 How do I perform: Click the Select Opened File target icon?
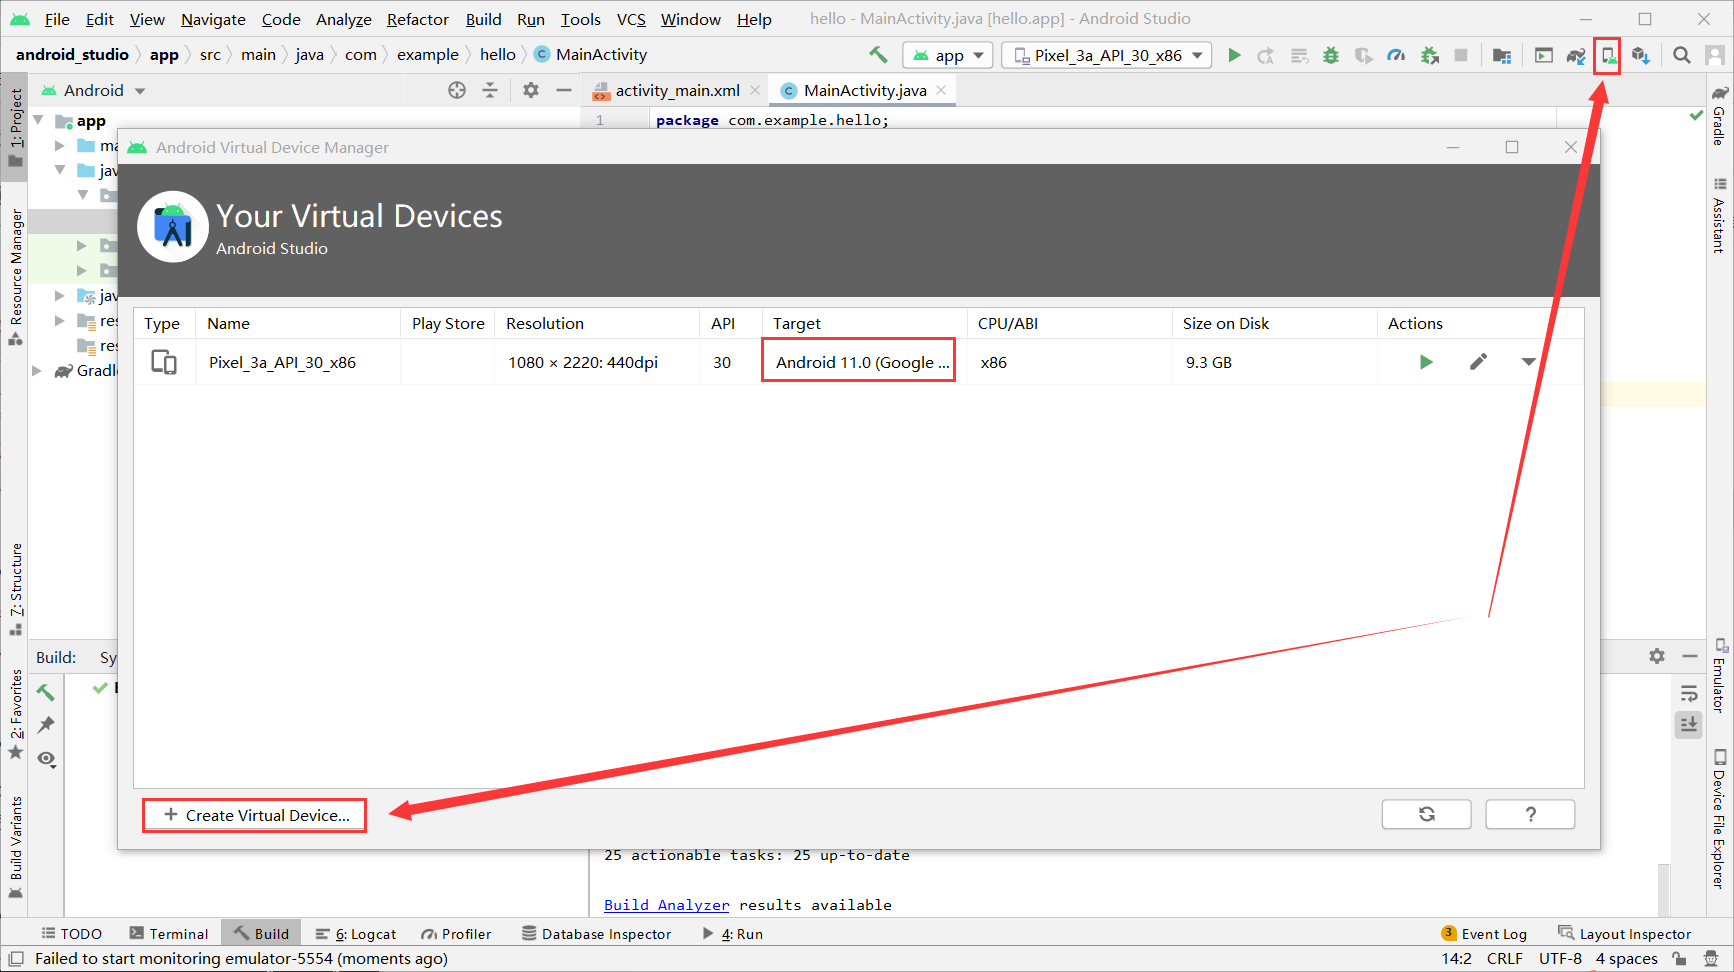[457, 90]
